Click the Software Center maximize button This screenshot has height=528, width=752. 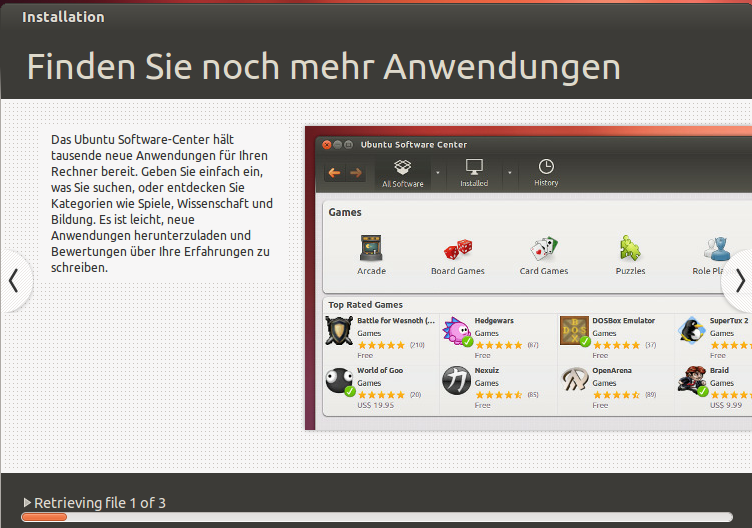point(349,145)
